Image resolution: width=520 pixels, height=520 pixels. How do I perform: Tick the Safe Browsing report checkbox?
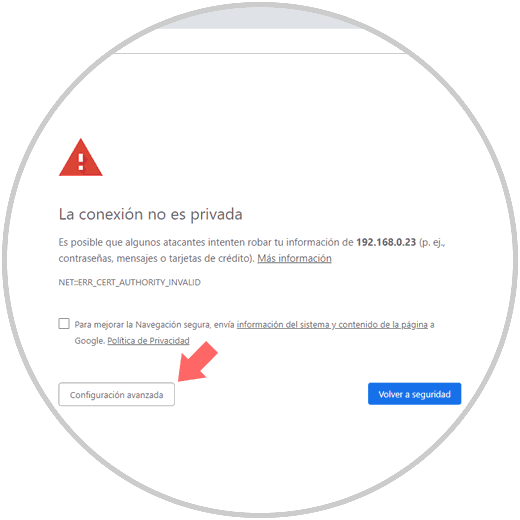tap(64, 324)
